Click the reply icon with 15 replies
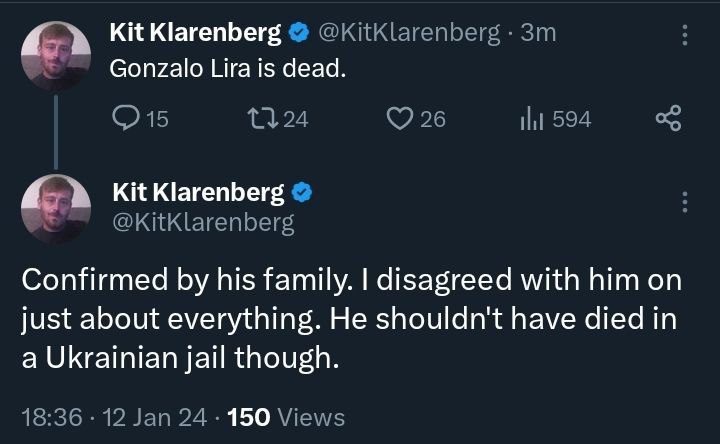The height and width of the screenshot is (444, 720). (127, 120)
